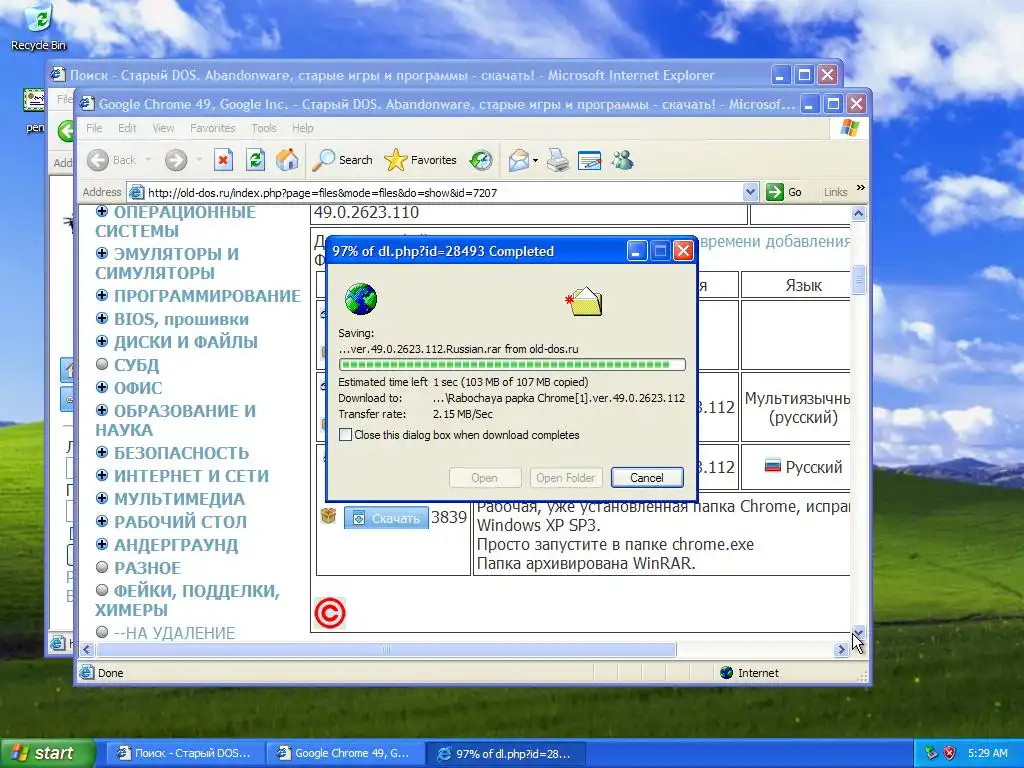The height and width of the screenshot is (768, 1024).
Task: Open the Help menu
Action: [x=302, y=128]
